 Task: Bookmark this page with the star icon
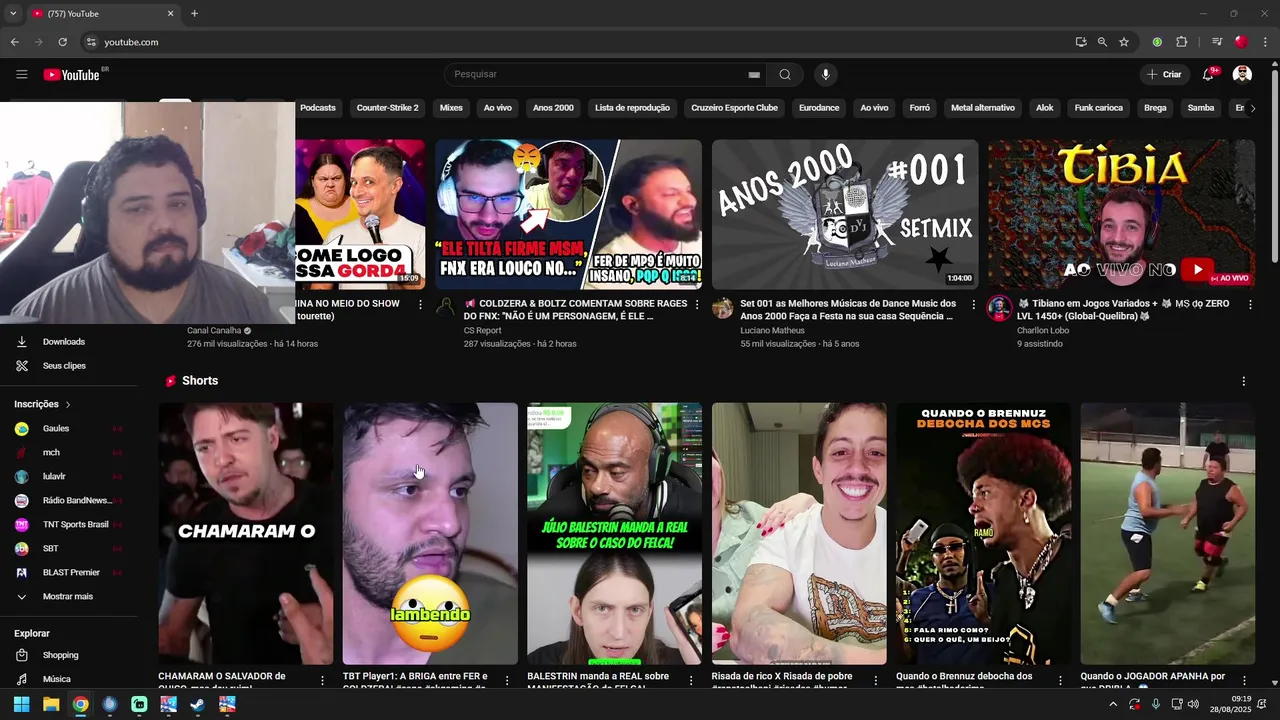pyautogui.click(x=1124, y=42)
